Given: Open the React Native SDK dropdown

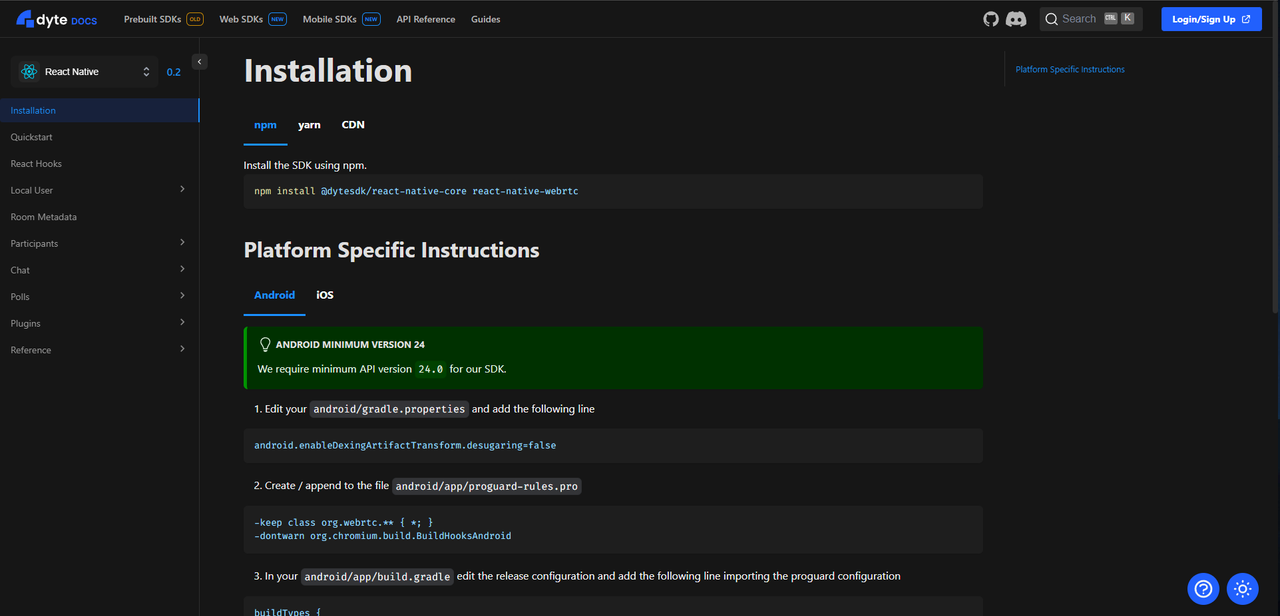Looking at the screenshot, I should pos(85,72).
